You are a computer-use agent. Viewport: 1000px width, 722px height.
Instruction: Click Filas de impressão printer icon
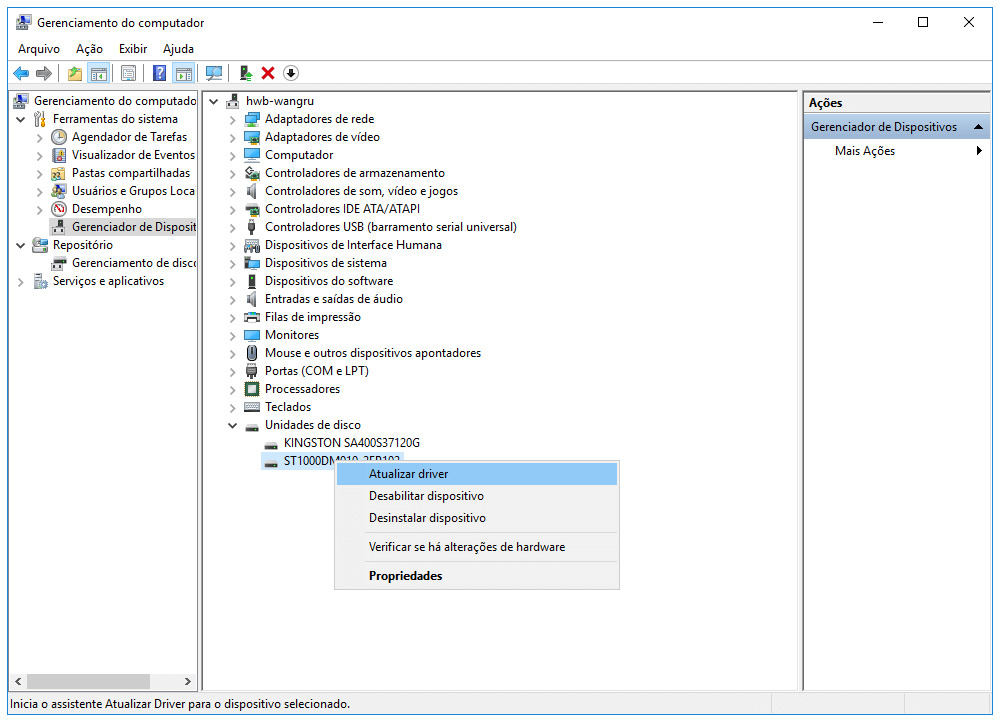pyautogui.click(x=252, y=317)
